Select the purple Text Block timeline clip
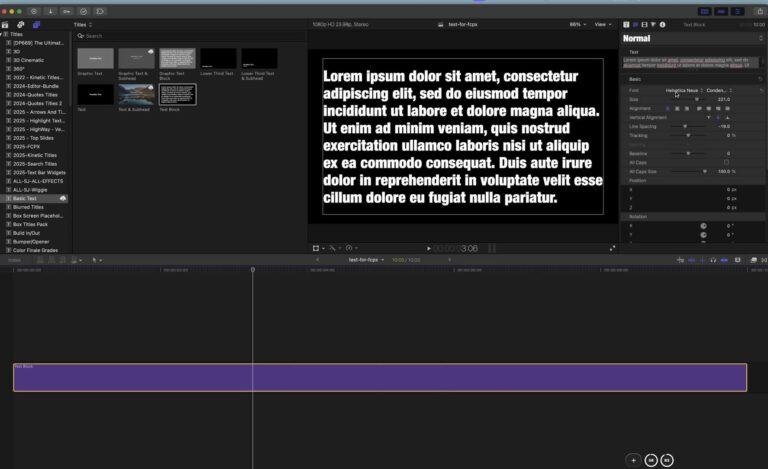Viewport: 768px width, 469px height. click(380, 377)
